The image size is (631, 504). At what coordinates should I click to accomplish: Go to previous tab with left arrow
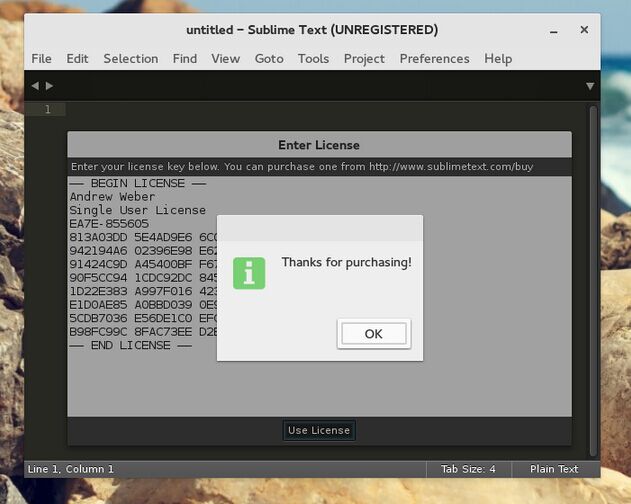[35, 86]
